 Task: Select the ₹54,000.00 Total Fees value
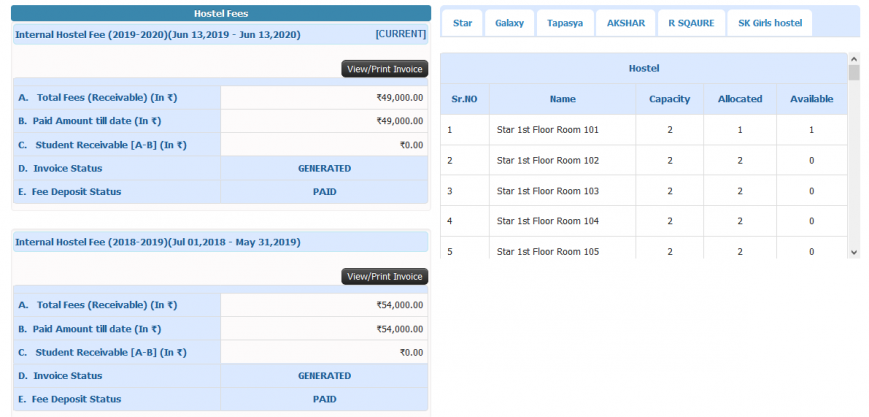pos(400,305)
